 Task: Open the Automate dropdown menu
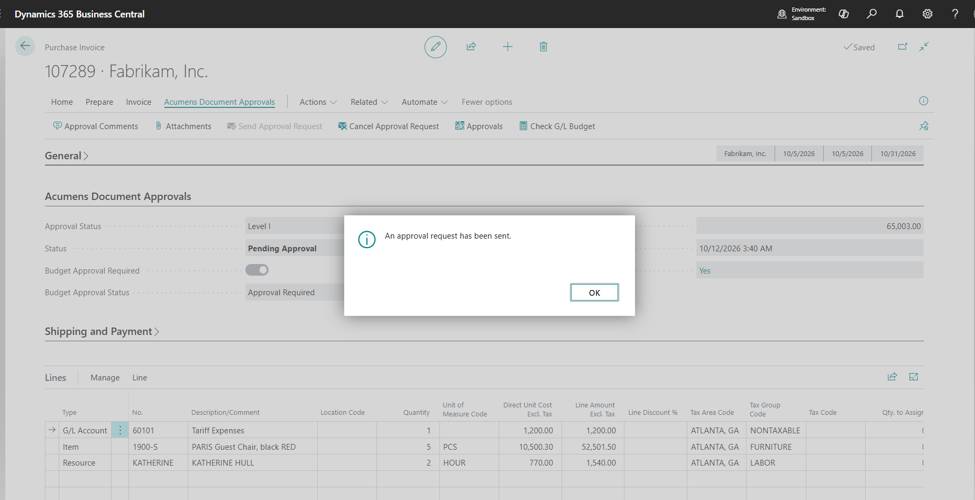pos(424,102)
